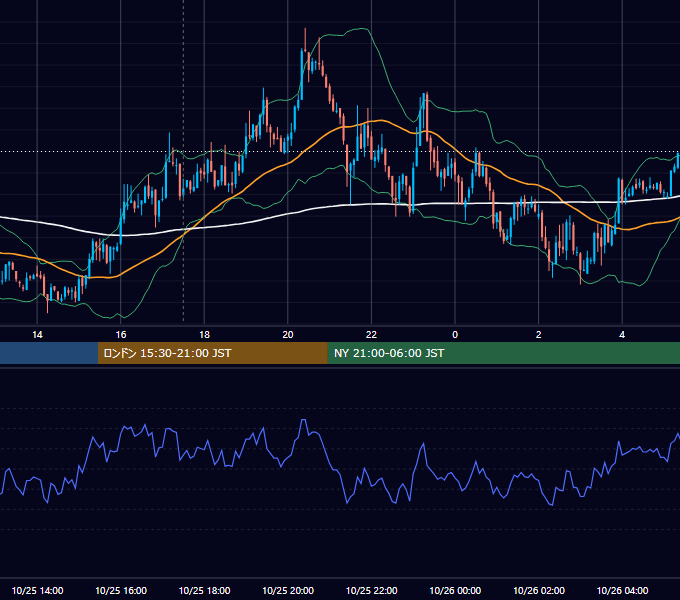Click the hour label 18 on the chart axis
The image size is (680, 600).
204,335
